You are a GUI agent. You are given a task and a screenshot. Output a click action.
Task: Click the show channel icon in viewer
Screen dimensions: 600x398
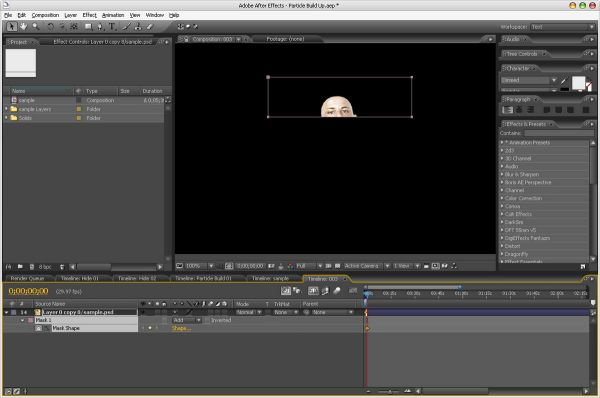[x=290, y=266]
